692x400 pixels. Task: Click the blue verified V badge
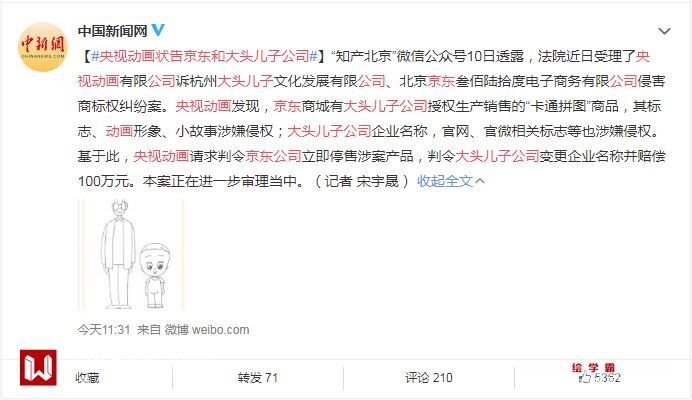pyautogui.click(x=158, y=30)
